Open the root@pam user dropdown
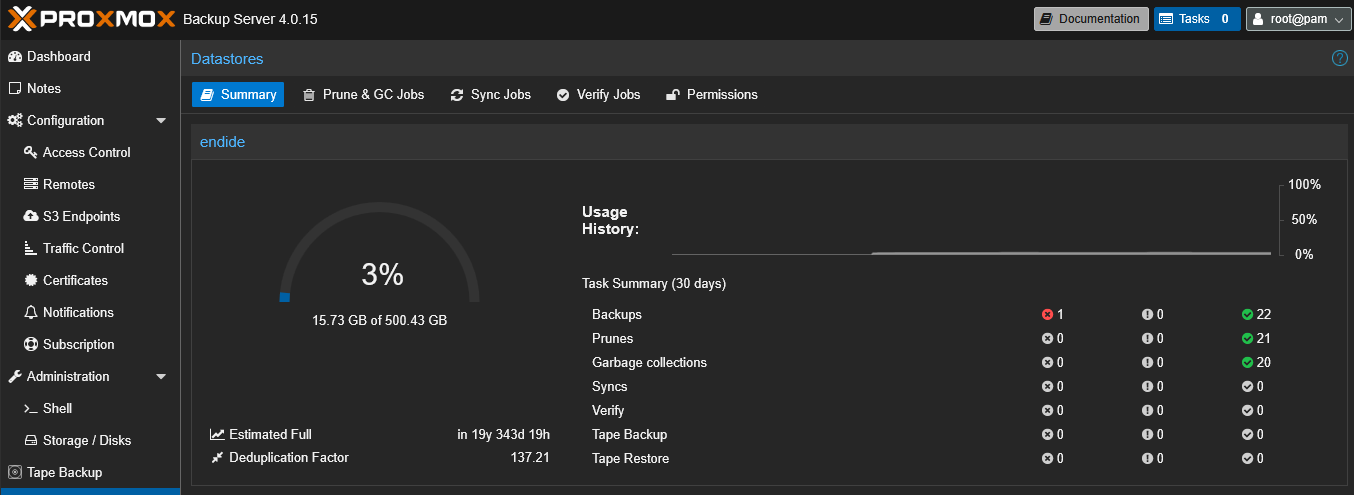The height and width of the screenshot is (495, 1354). (1298, 19)
